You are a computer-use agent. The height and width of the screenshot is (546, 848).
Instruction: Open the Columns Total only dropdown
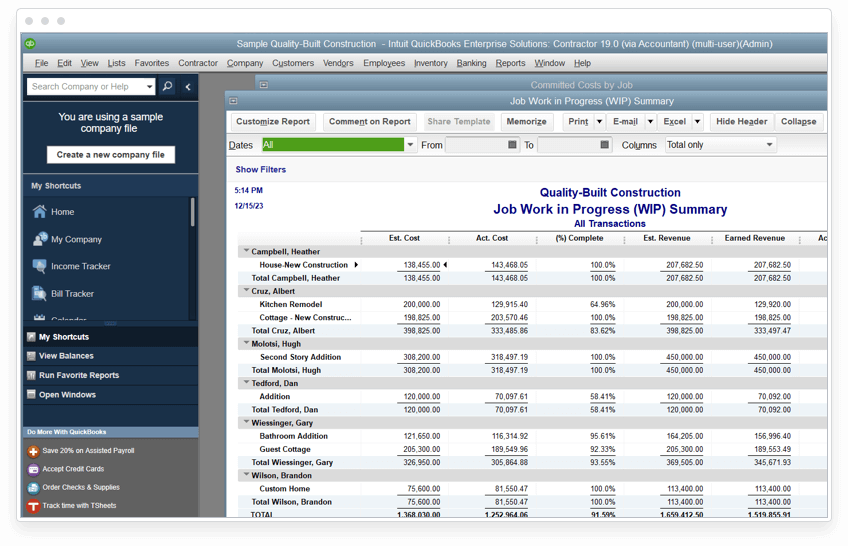coord(769,145)
